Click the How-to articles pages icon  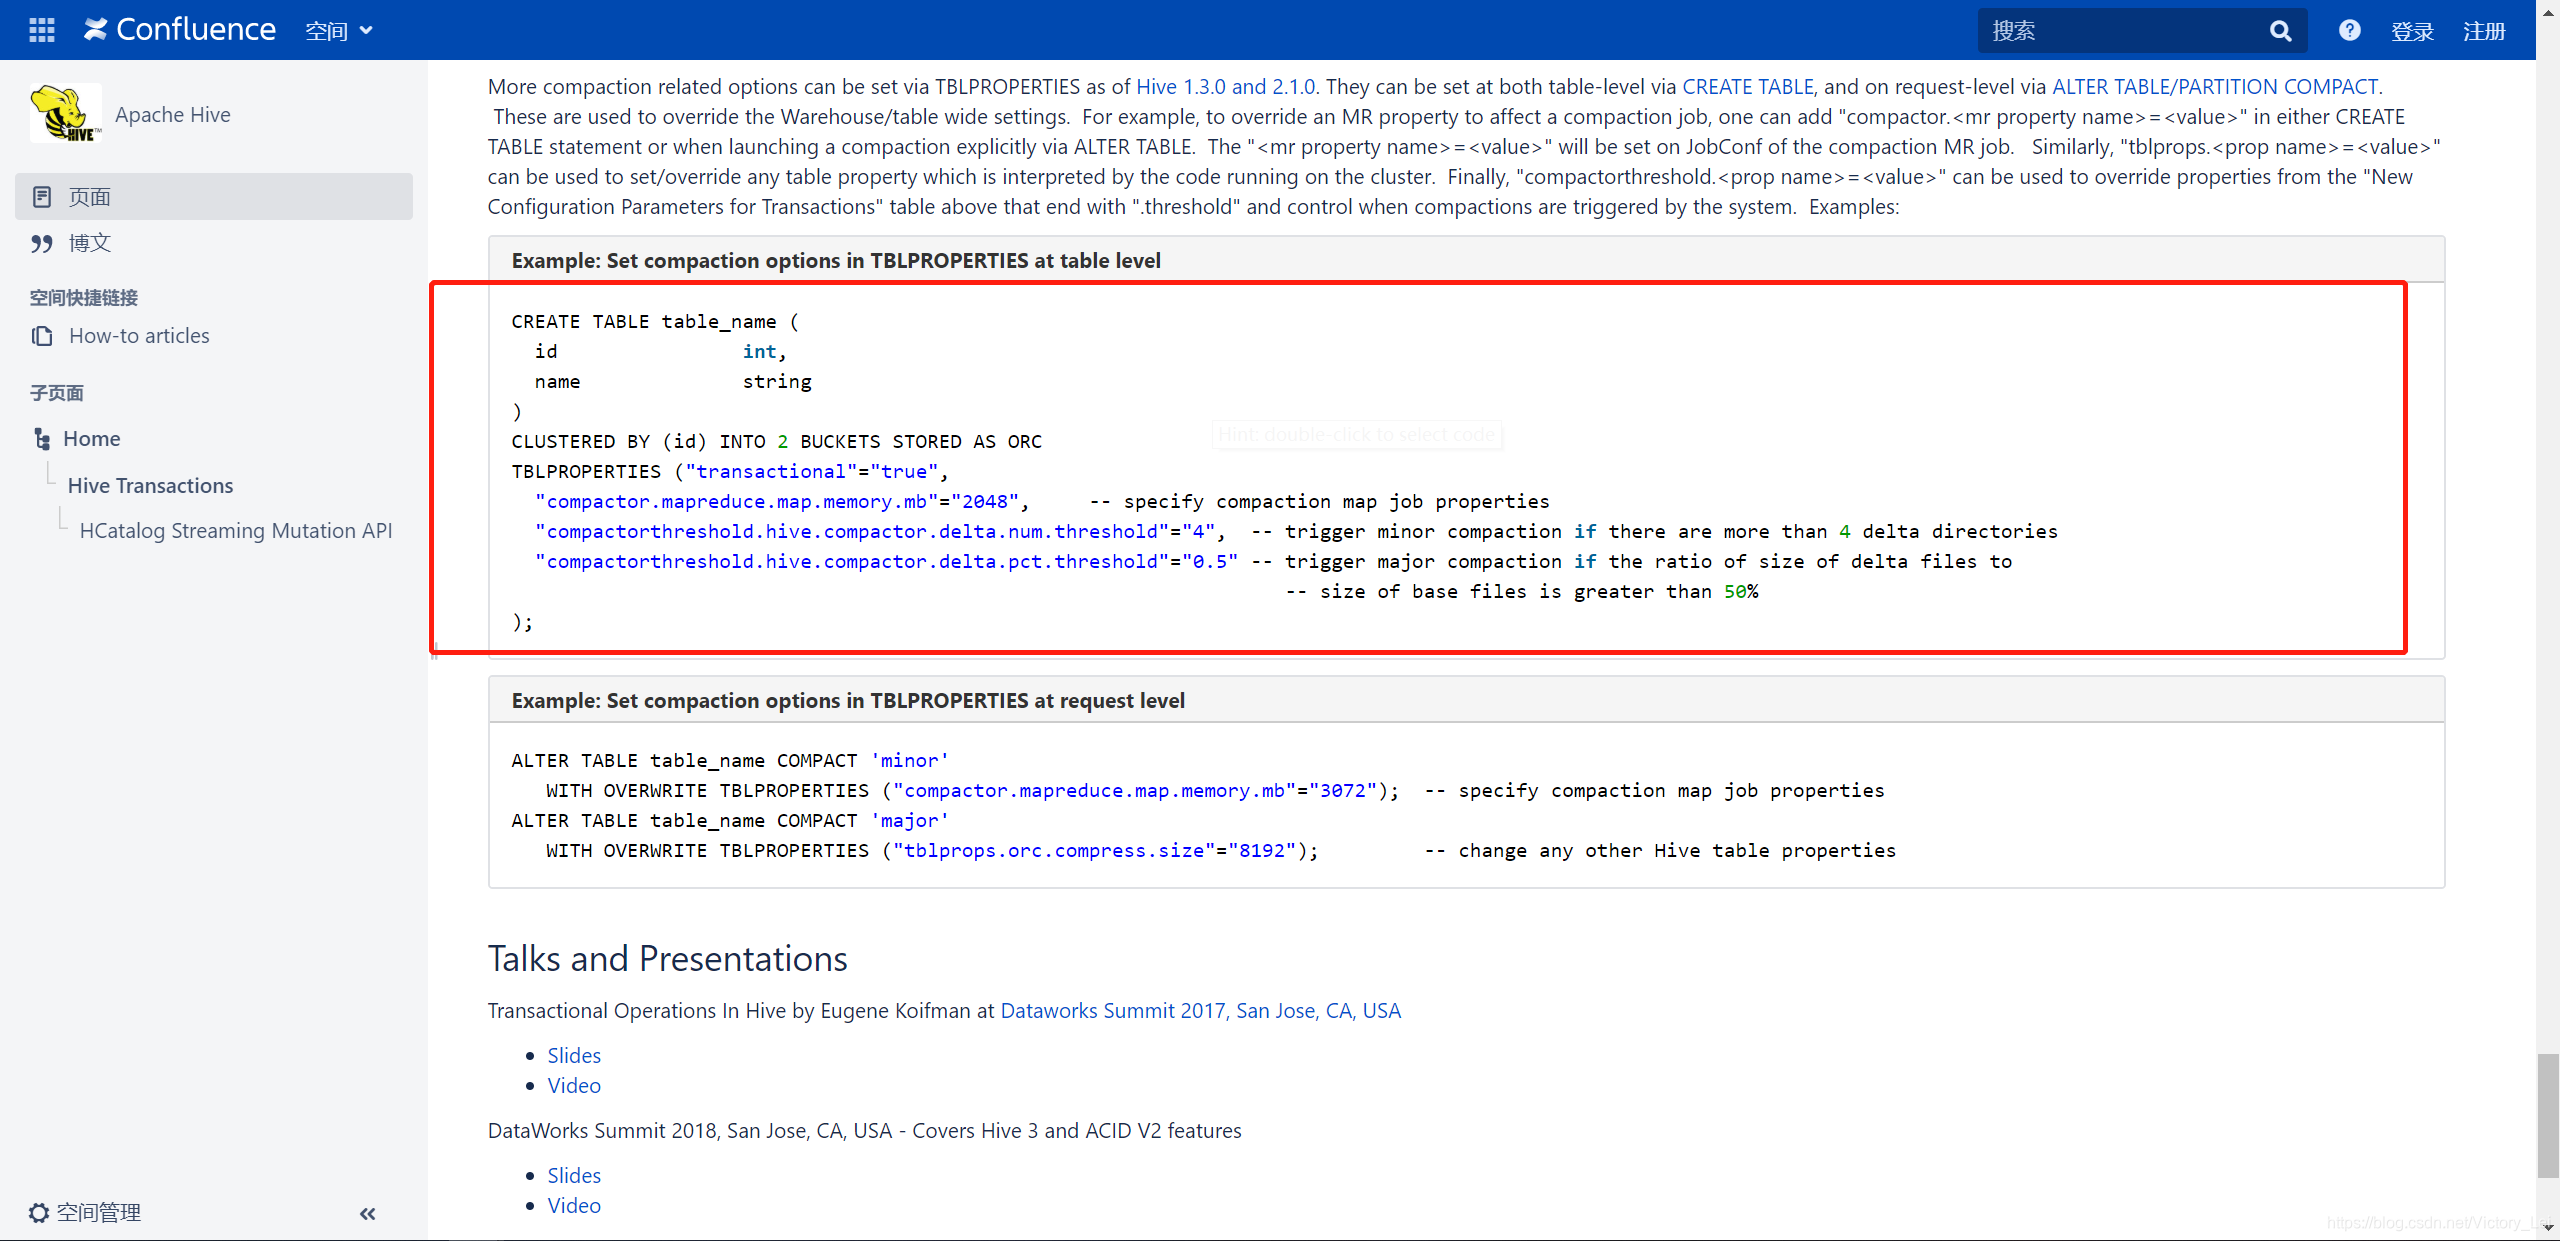(x=42, y=336)
